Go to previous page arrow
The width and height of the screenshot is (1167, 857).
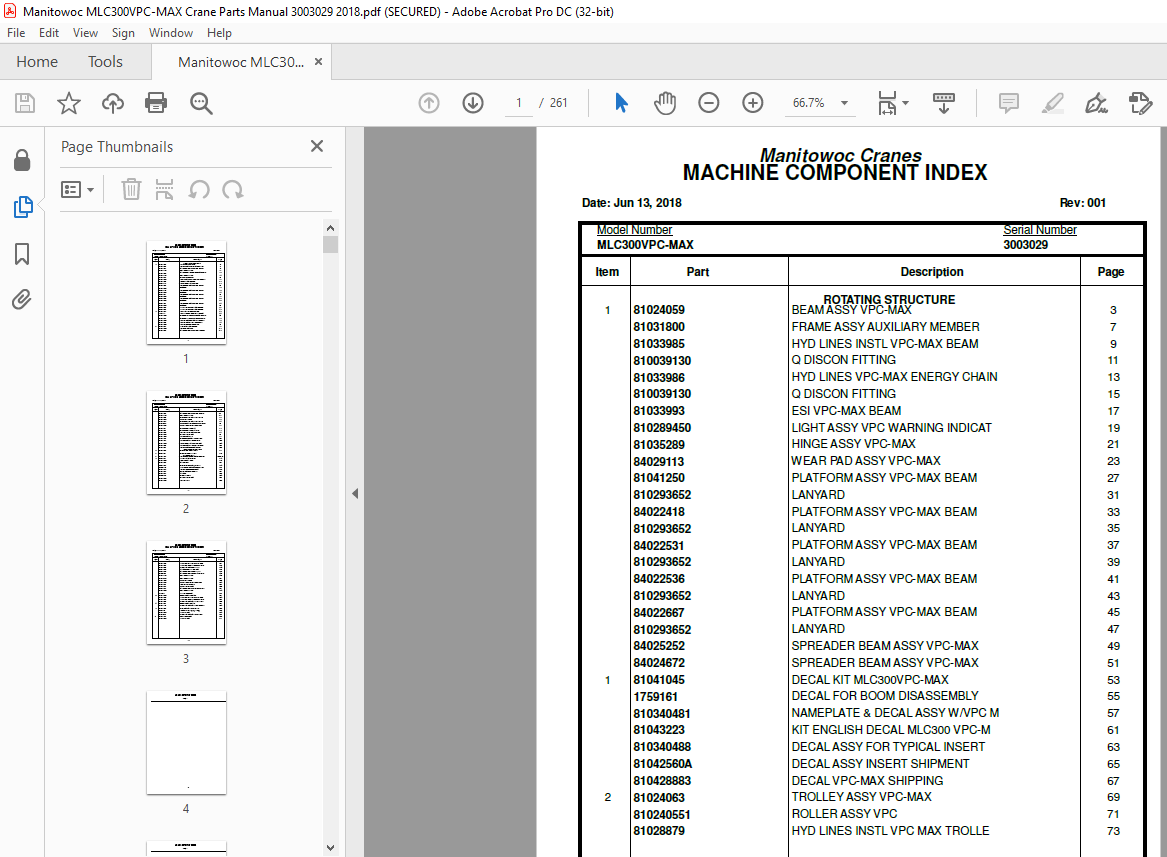[429, 103]
